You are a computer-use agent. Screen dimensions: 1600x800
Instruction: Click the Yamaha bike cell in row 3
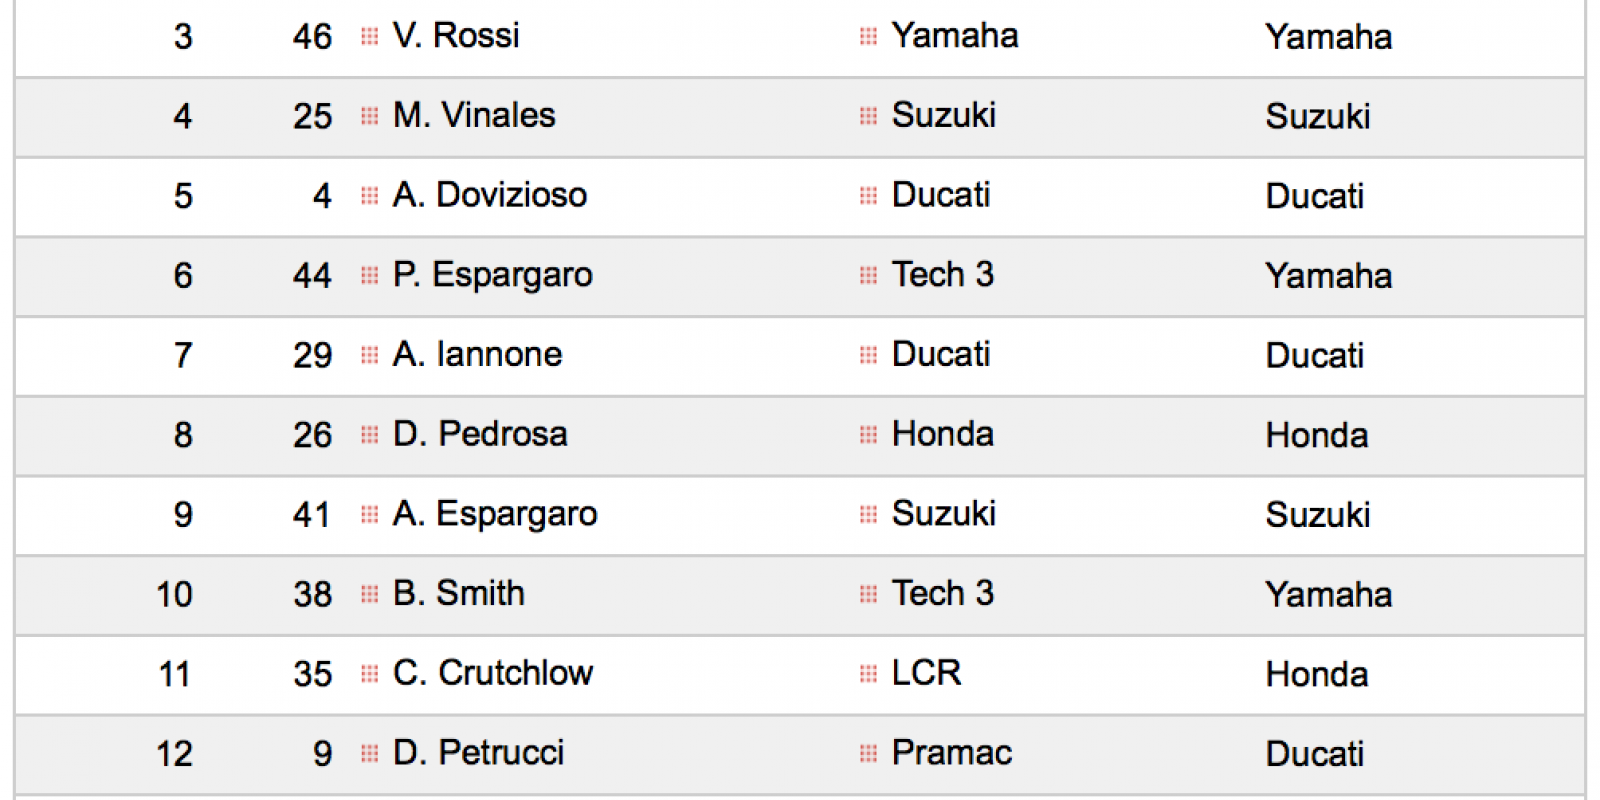(1328, 37)
